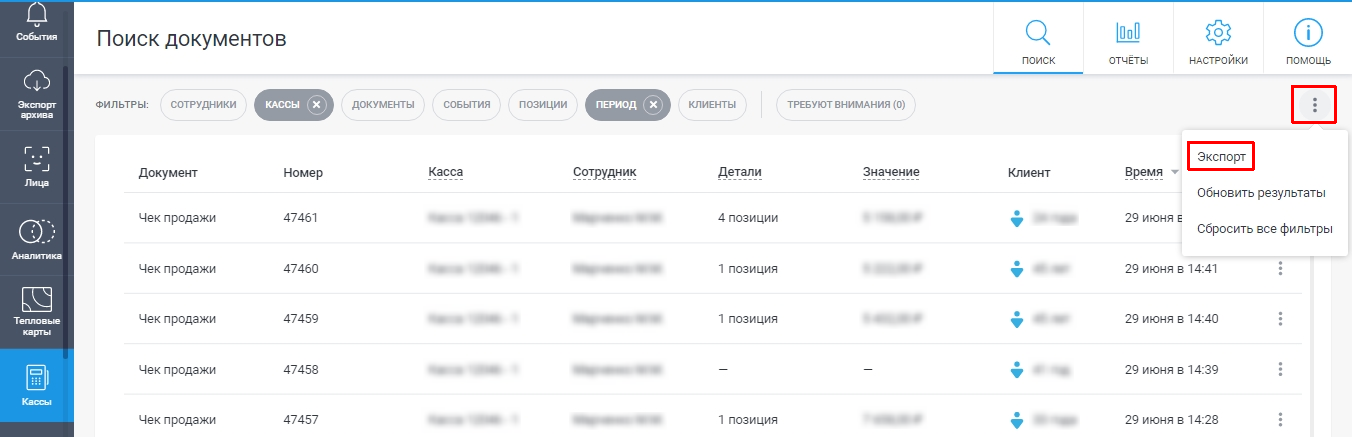
Task: Toggle the Требуют внимания (0) filter
Action: click(x=845, y=104)
